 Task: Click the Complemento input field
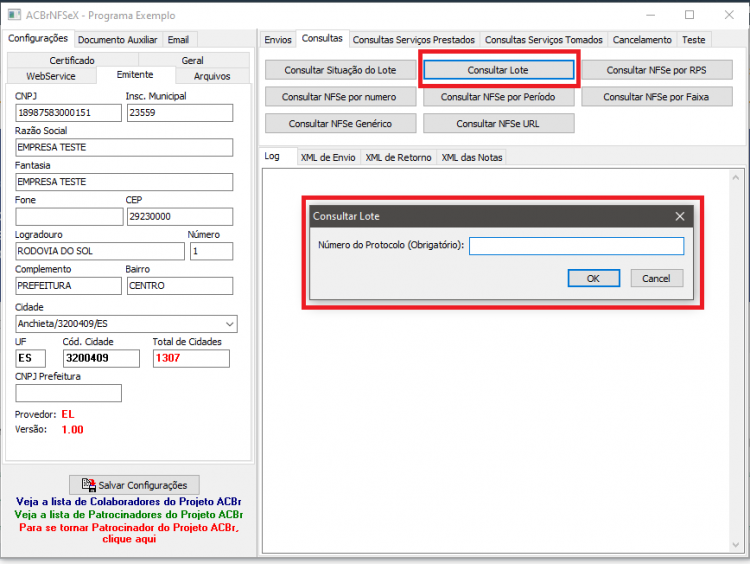click(68, 286)
